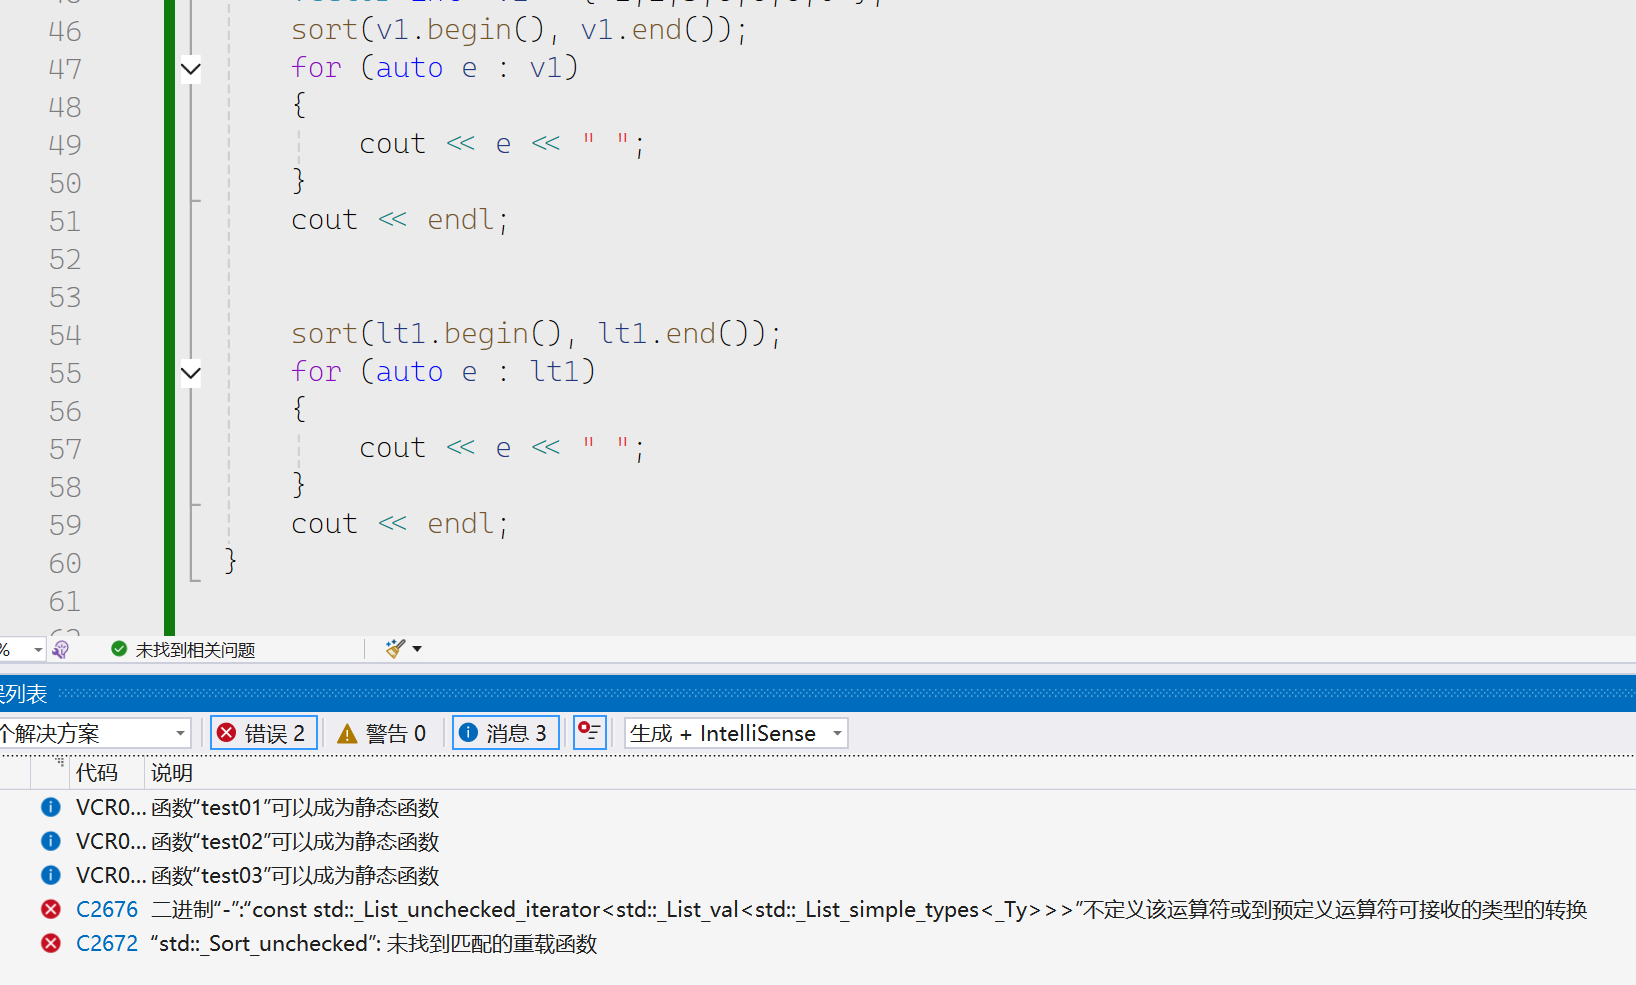The height and width of the screenshot is (985, 1636).
Task: Click the IntelliCode lightbulb health icon
Action: tap(61, 649)
